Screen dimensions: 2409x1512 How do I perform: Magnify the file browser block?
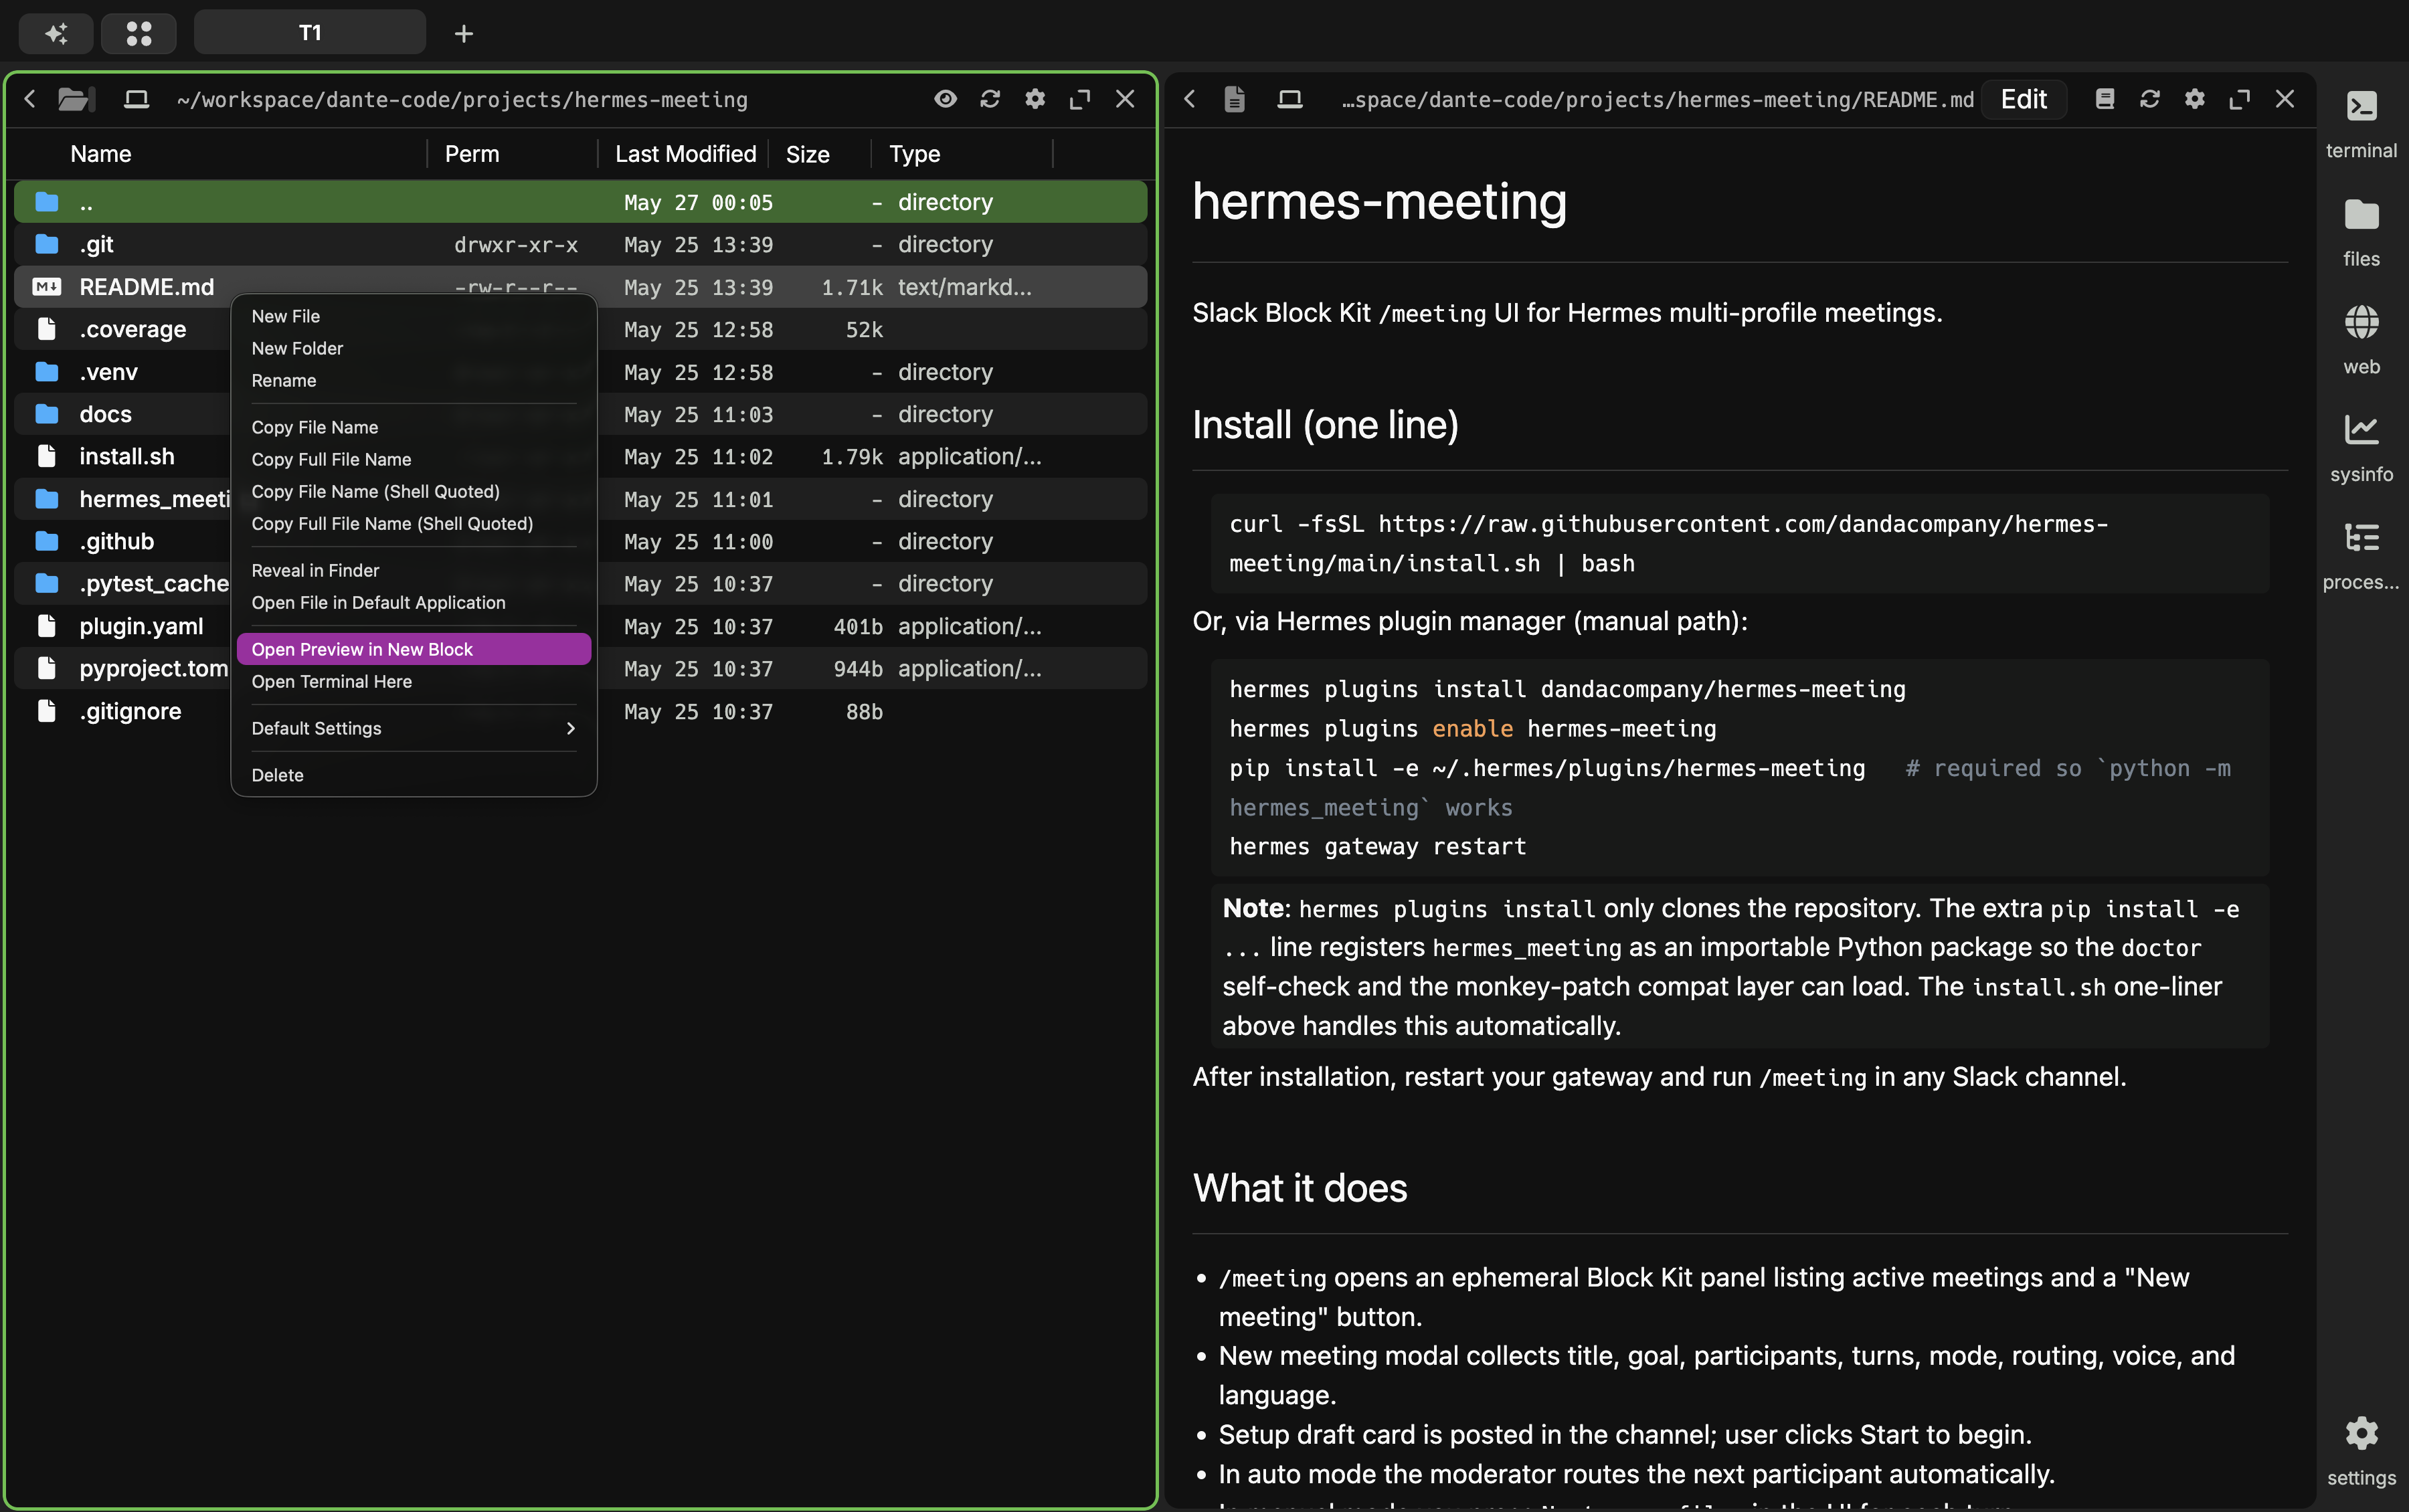pyautogui.click(x=1080, y=99)
